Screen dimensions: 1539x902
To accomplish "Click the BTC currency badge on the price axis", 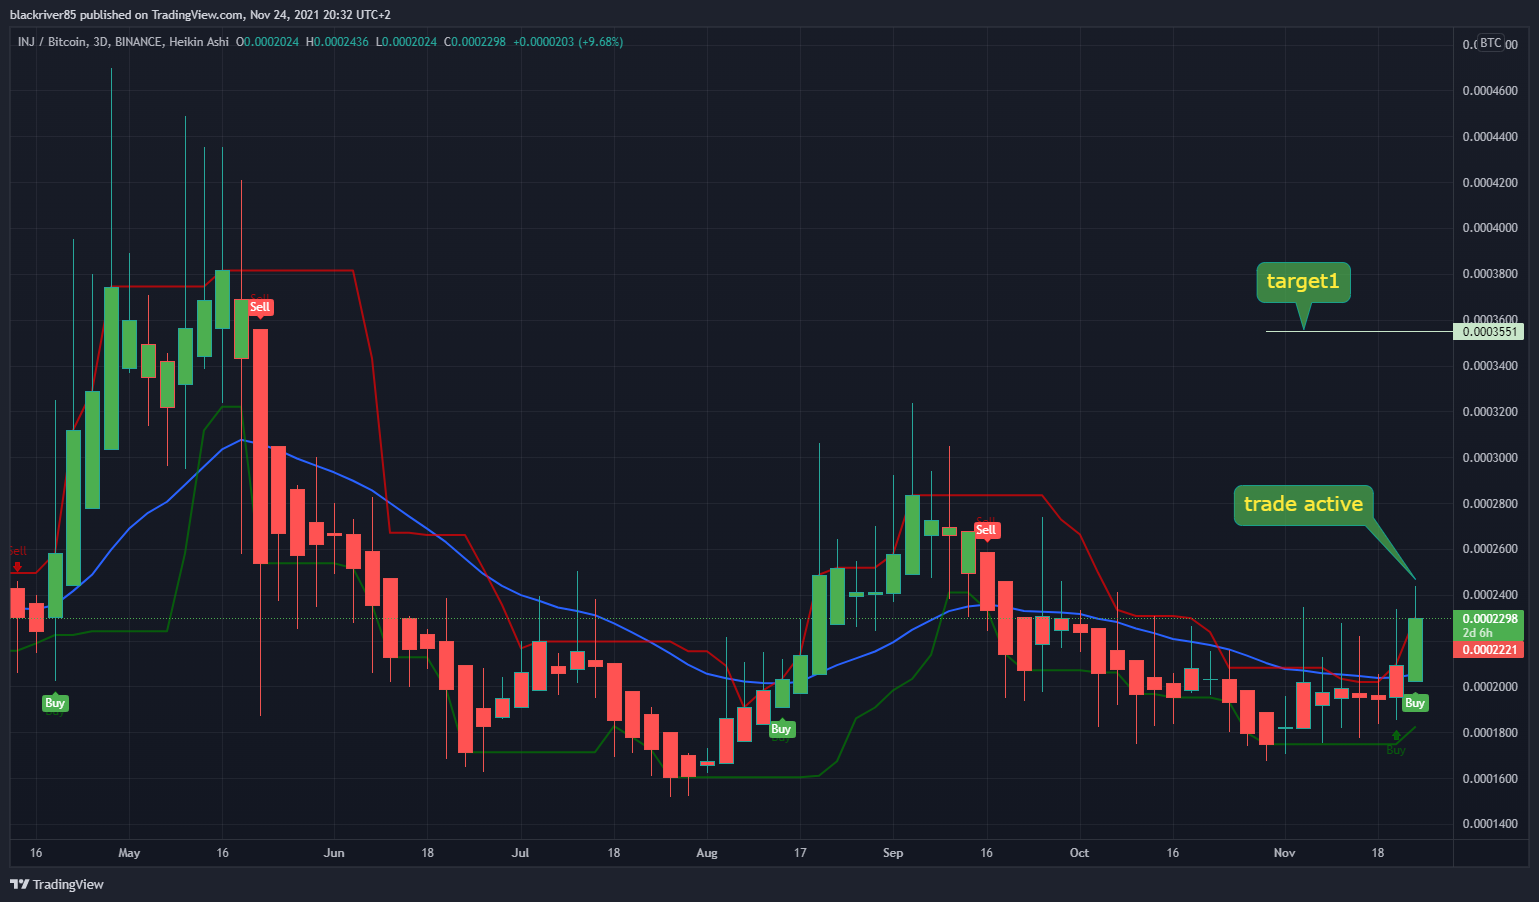I will pos(1490,43).
